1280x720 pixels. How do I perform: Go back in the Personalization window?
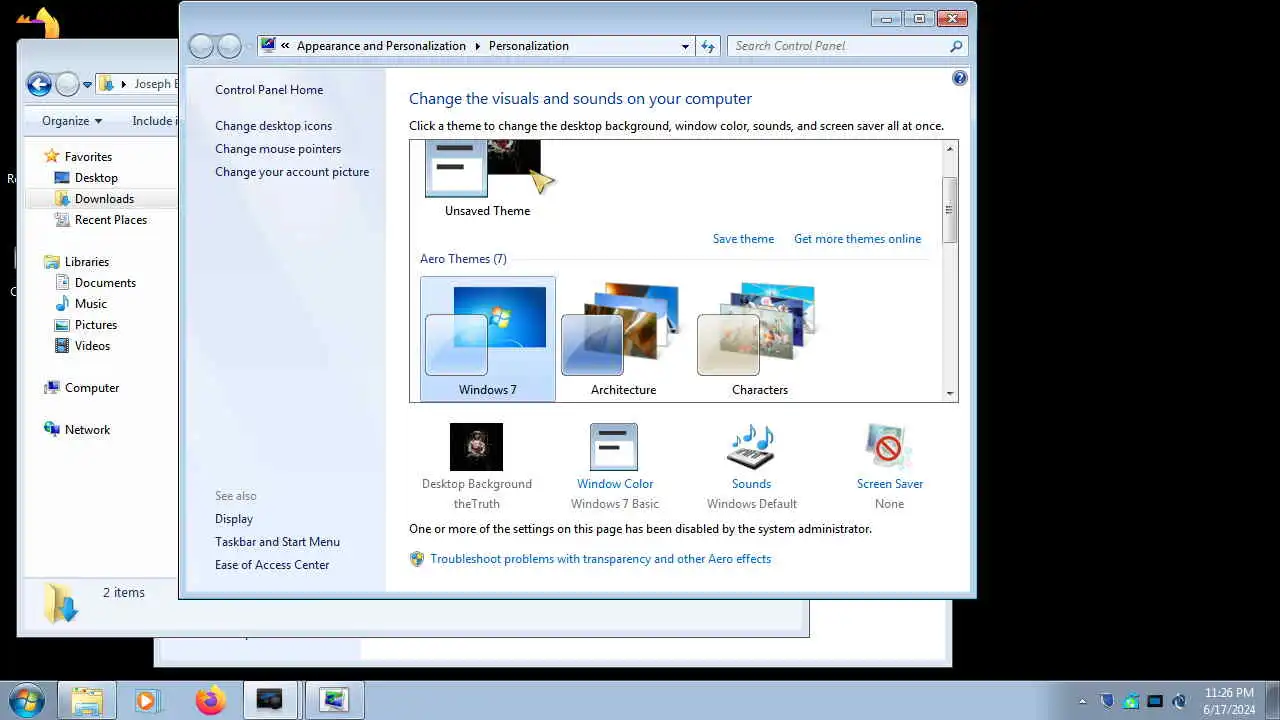(201, 46)
